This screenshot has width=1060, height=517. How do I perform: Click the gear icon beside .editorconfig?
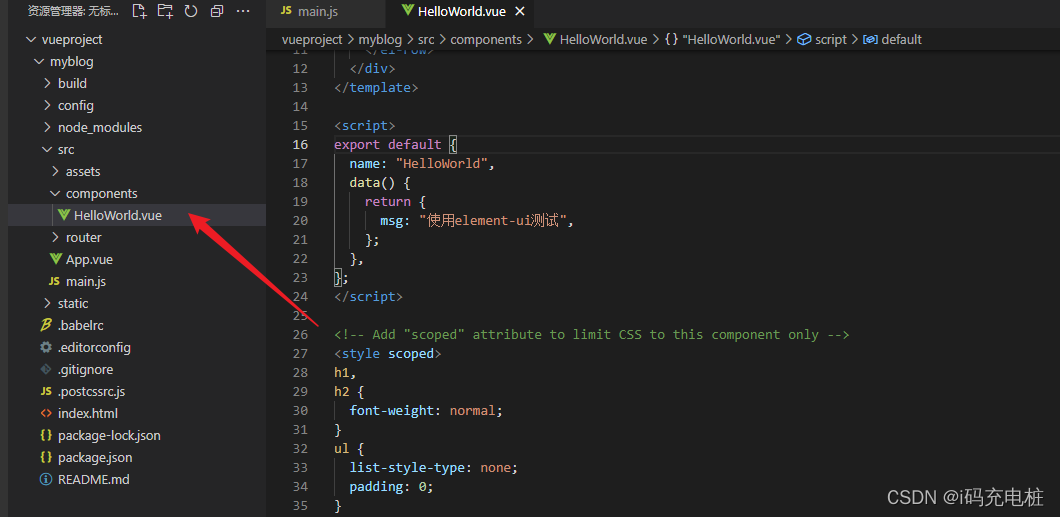pos(46,347)
